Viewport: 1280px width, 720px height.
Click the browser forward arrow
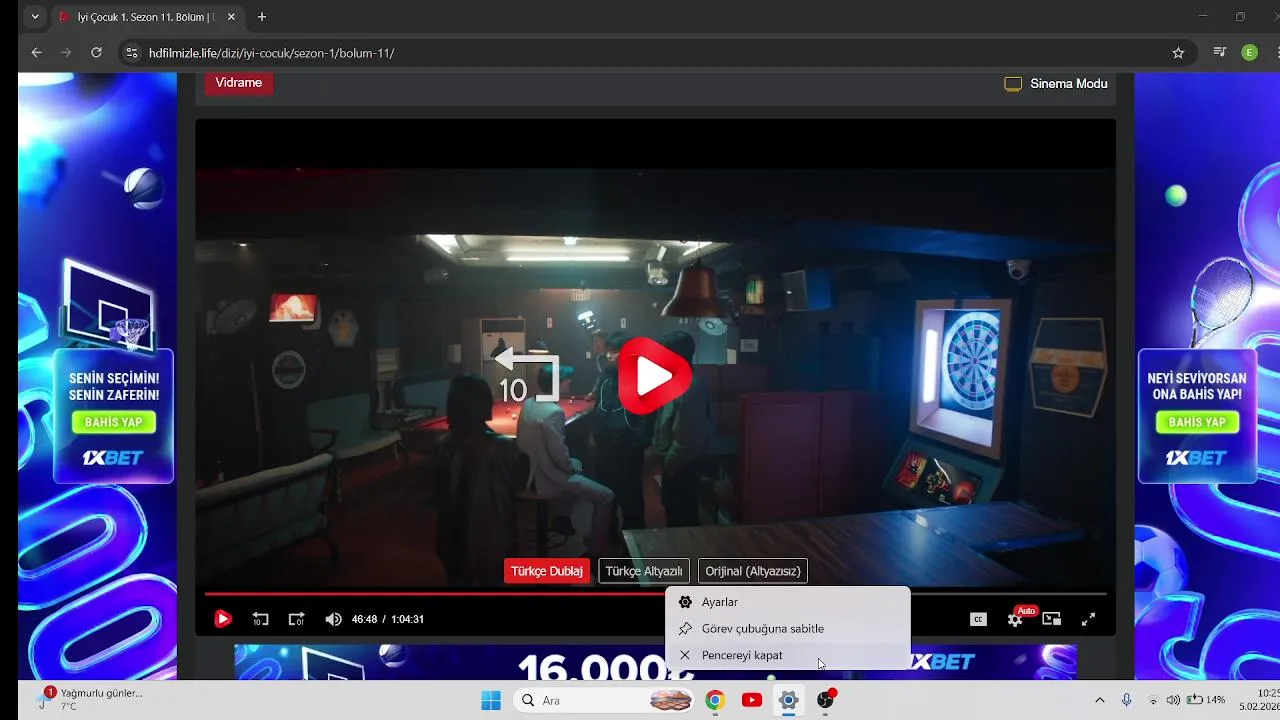coord(66,53)
